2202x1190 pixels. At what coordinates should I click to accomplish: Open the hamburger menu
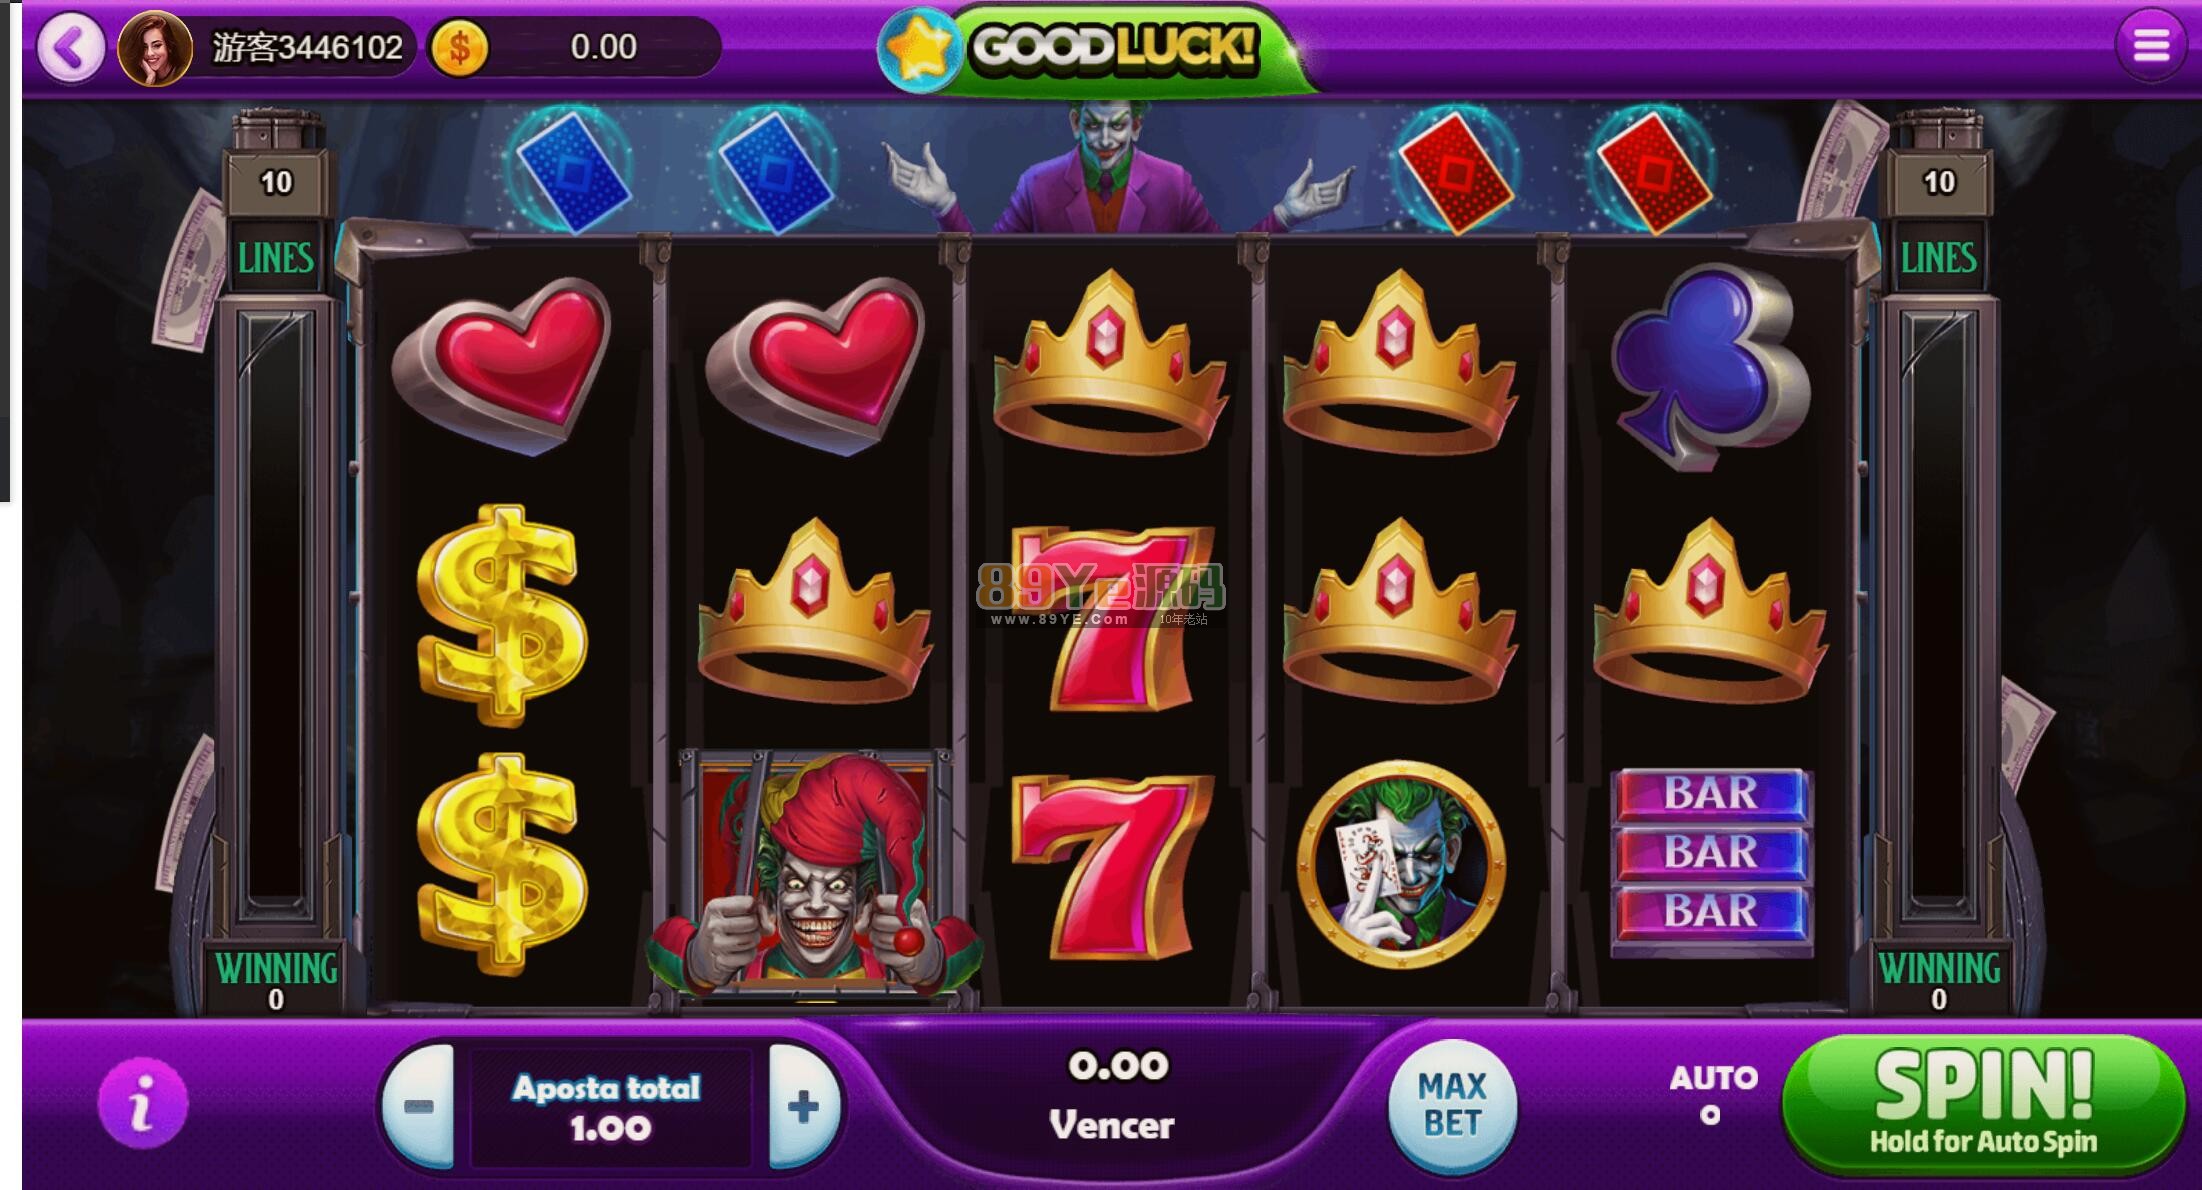(2151, 45)
